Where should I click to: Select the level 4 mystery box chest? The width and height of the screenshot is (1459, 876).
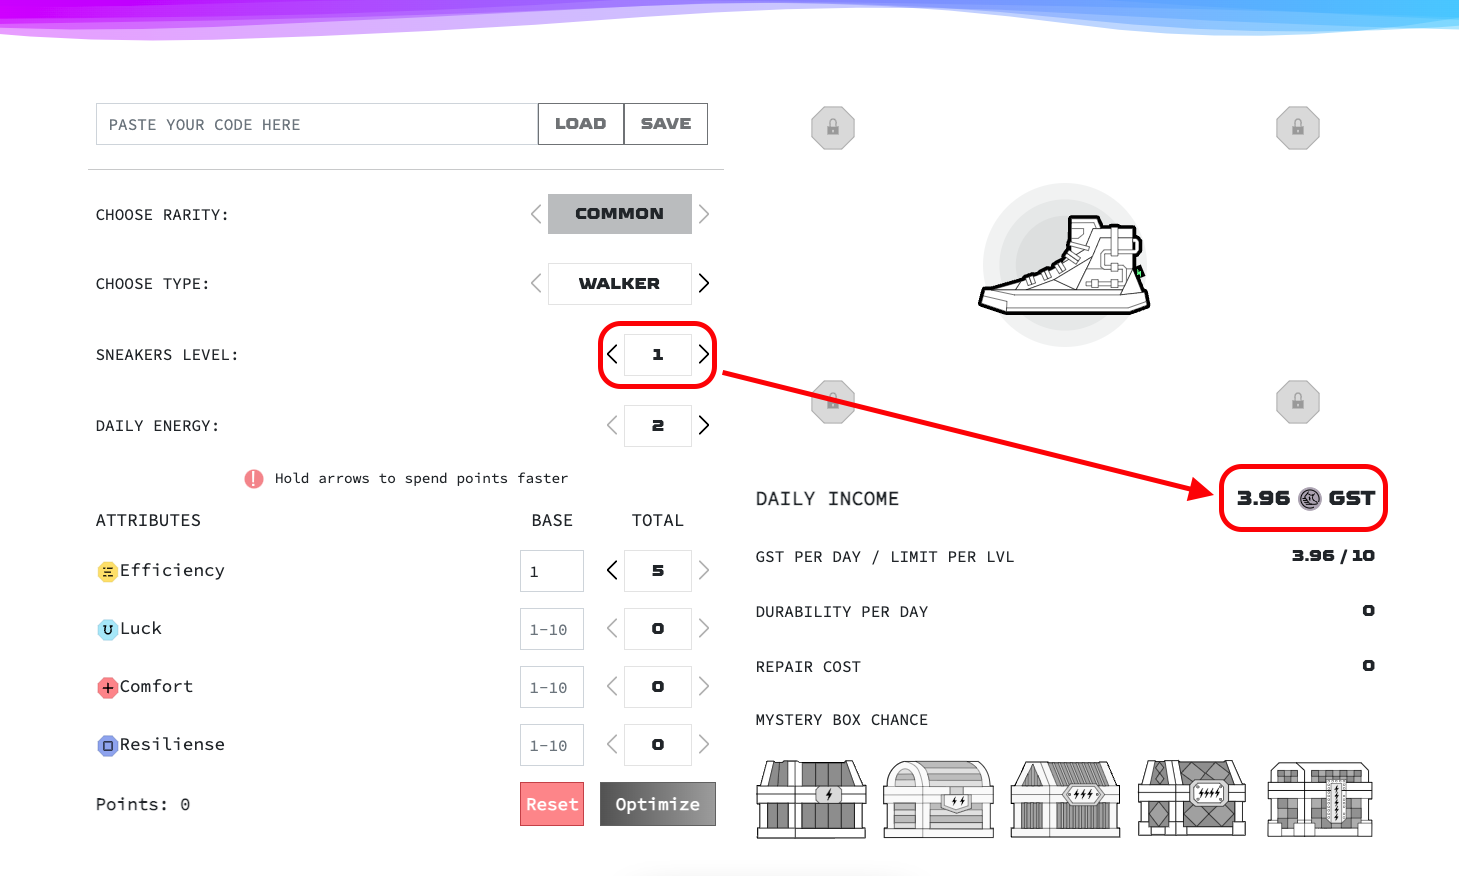1192,798
